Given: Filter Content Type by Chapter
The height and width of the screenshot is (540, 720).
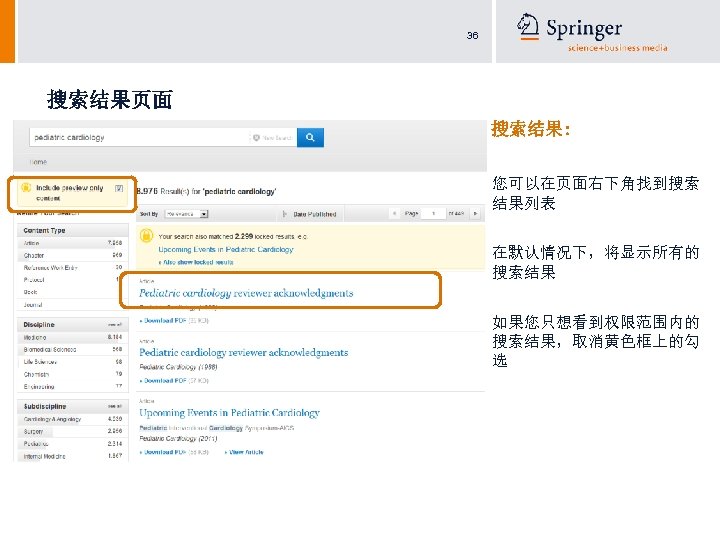Looking at the screenshot, I should tap(73, 255).
